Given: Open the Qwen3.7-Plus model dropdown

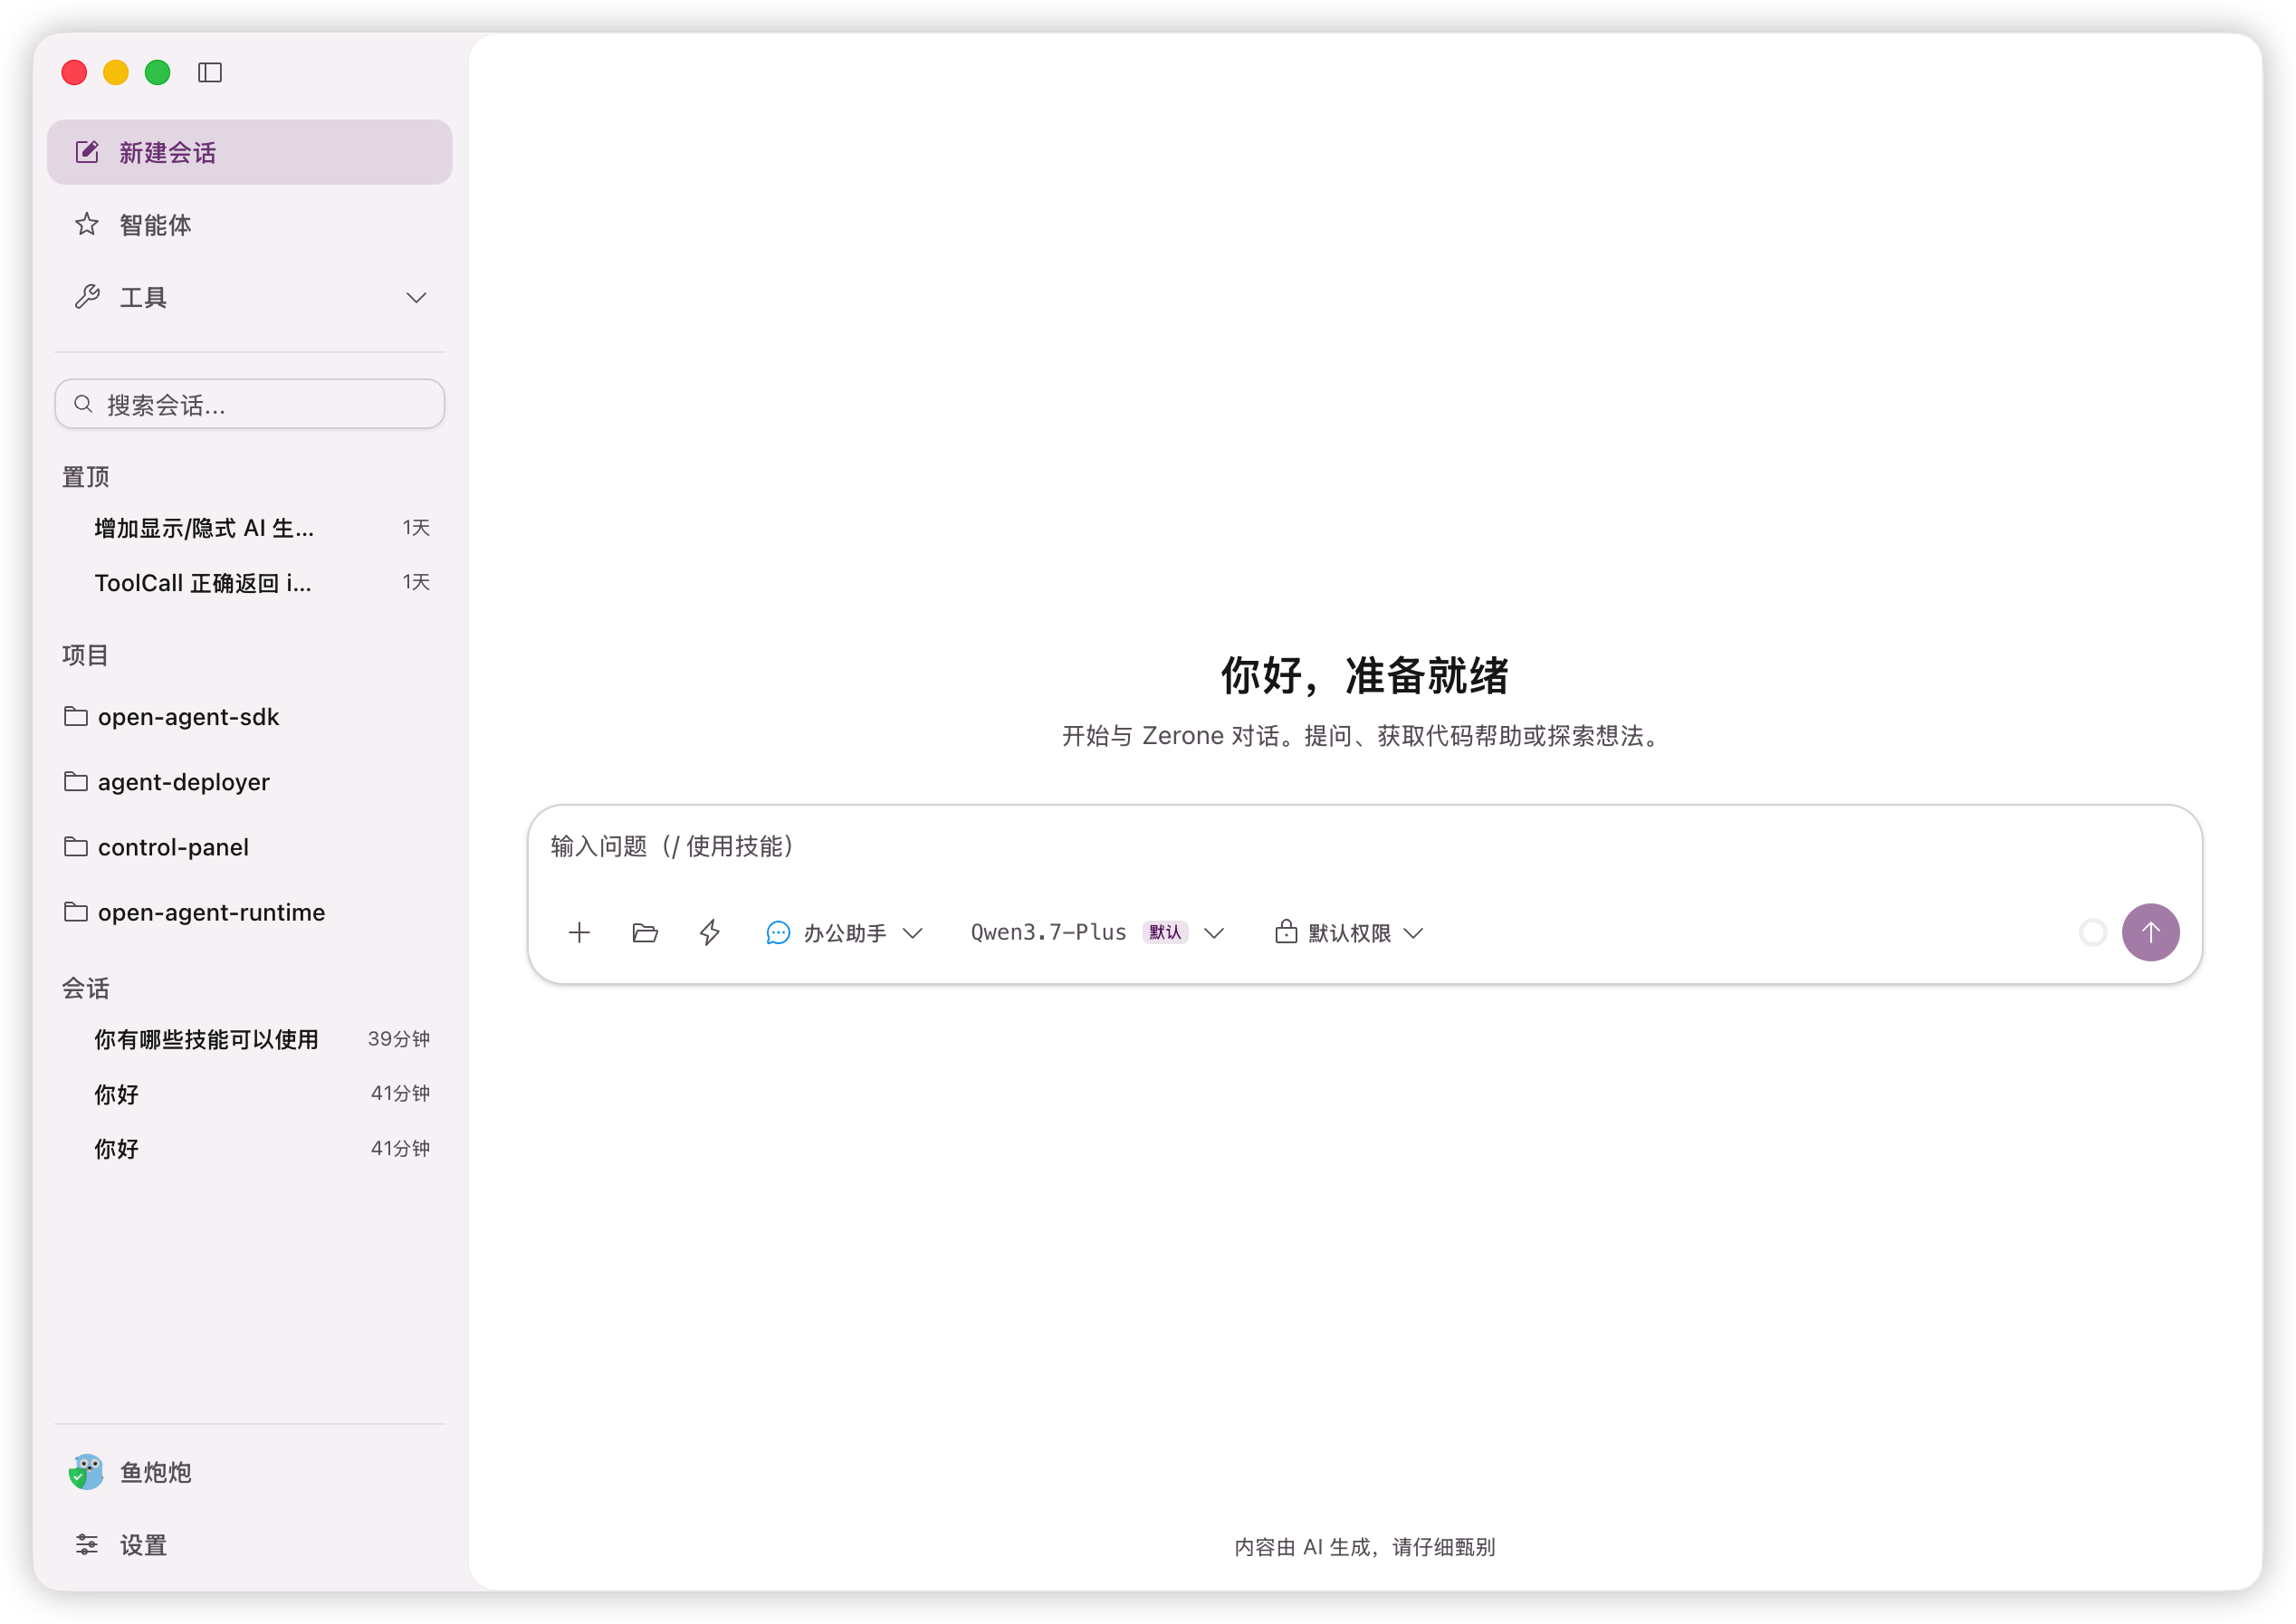Looking at the screenshot, I should pos(1097,933).
